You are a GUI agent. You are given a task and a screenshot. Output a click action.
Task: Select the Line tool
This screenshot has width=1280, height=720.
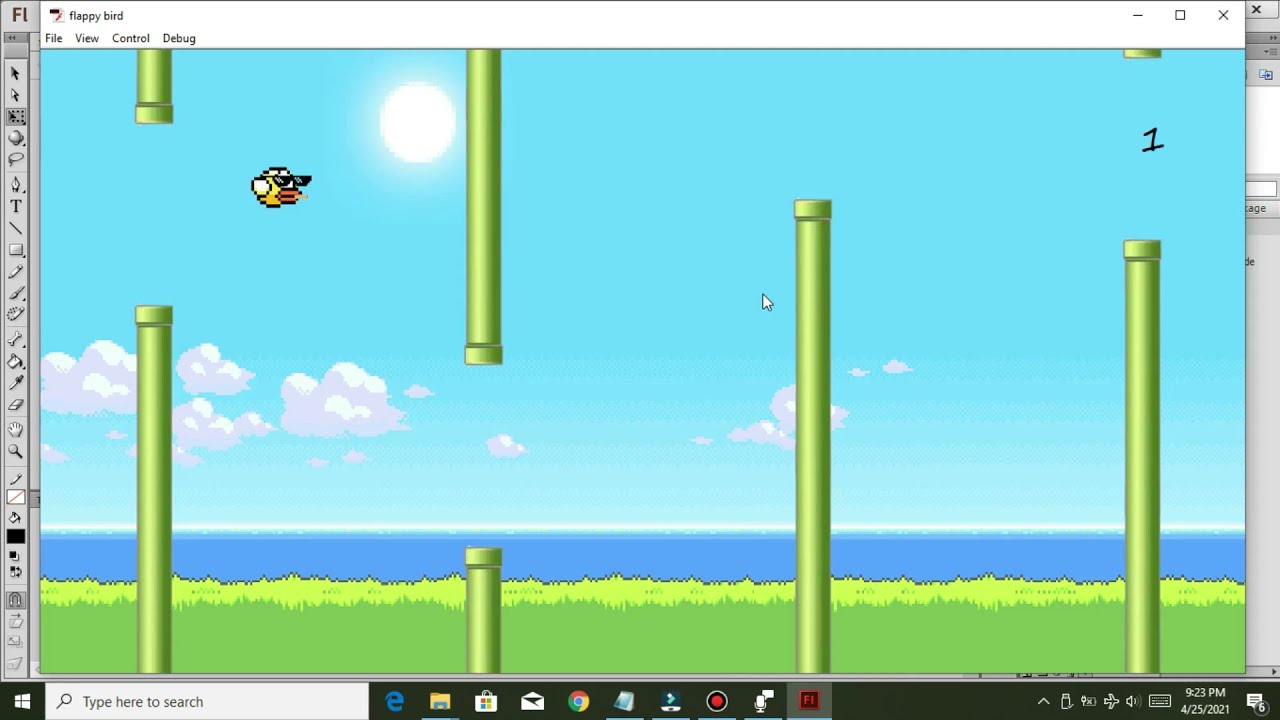coord(15,228)
